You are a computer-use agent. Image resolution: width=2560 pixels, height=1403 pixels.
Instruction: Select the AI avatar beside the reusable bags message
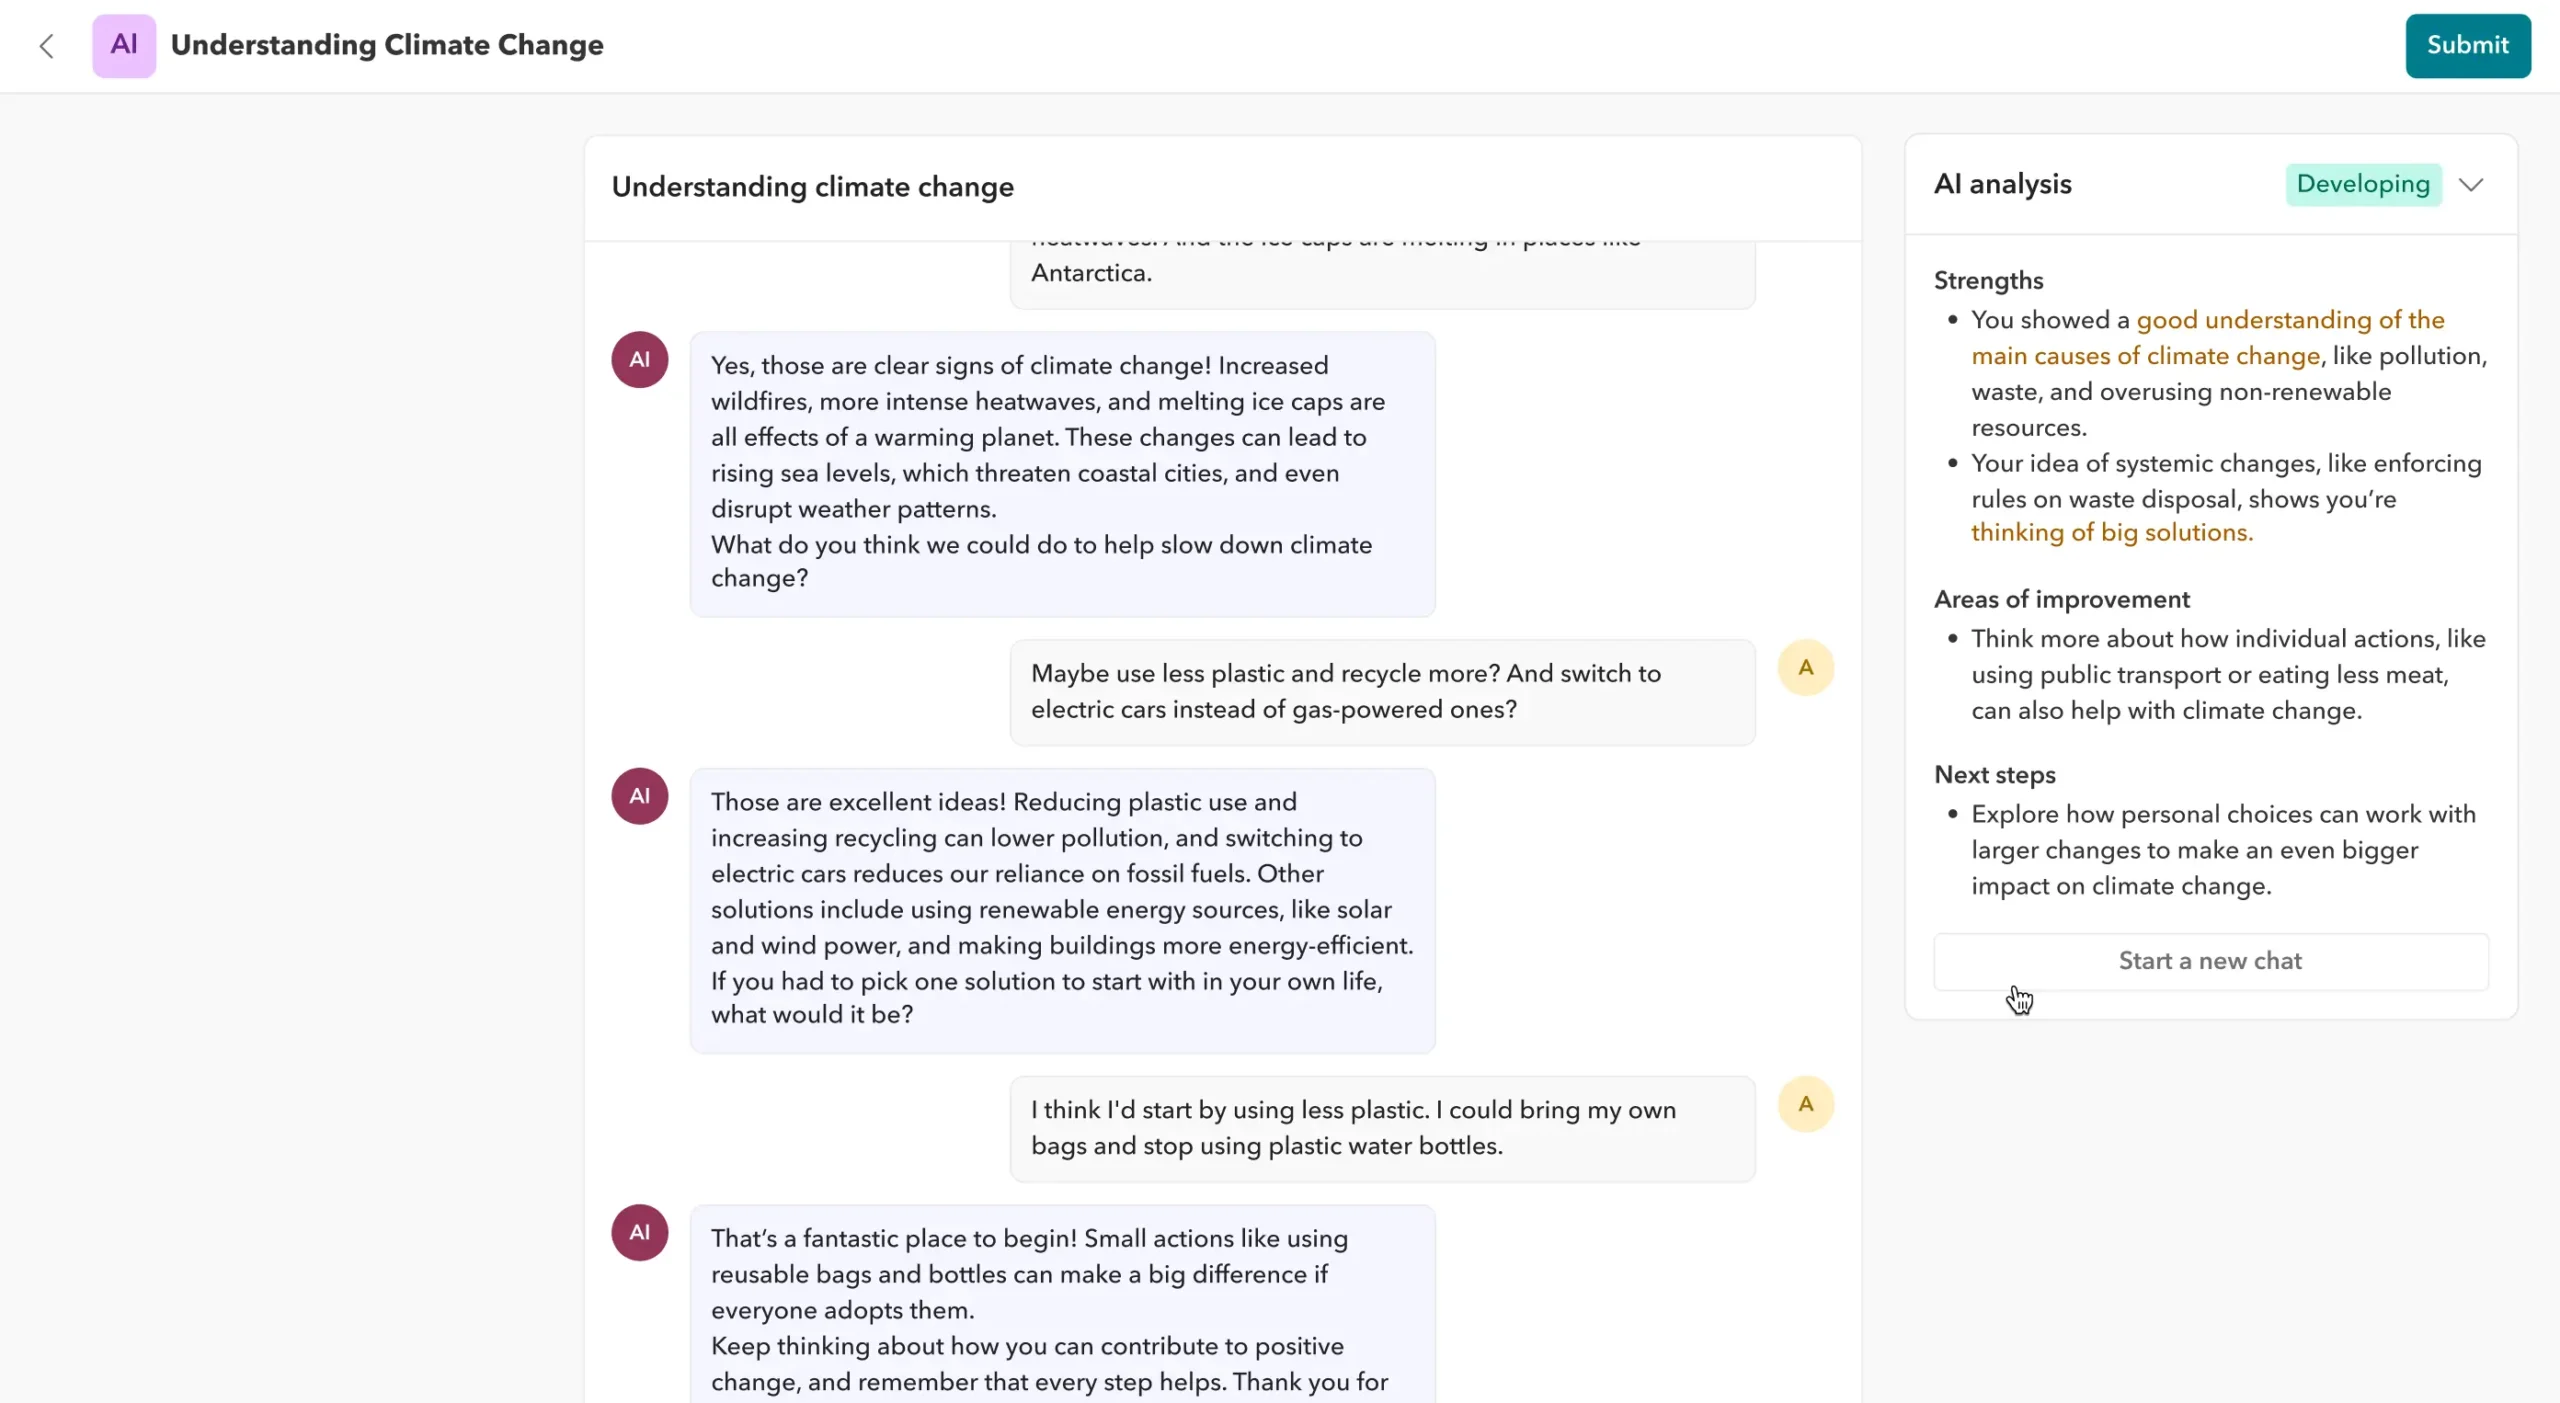[x=639, y=1232]
